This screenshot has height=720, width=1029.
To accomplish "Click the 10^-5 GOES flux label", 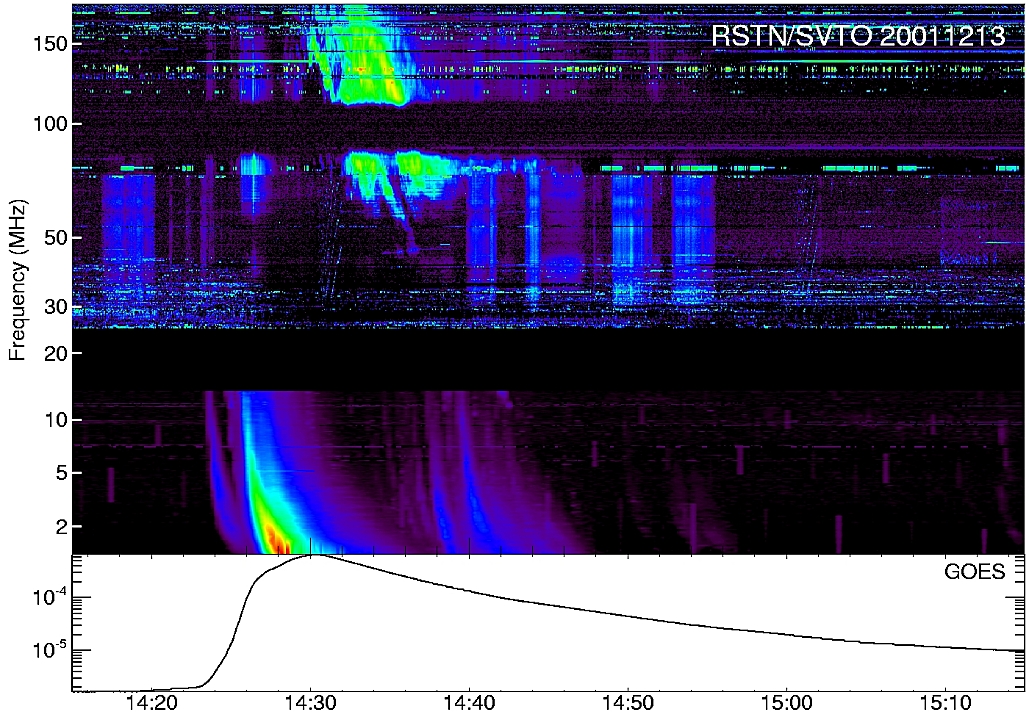I will click(52, 649).
